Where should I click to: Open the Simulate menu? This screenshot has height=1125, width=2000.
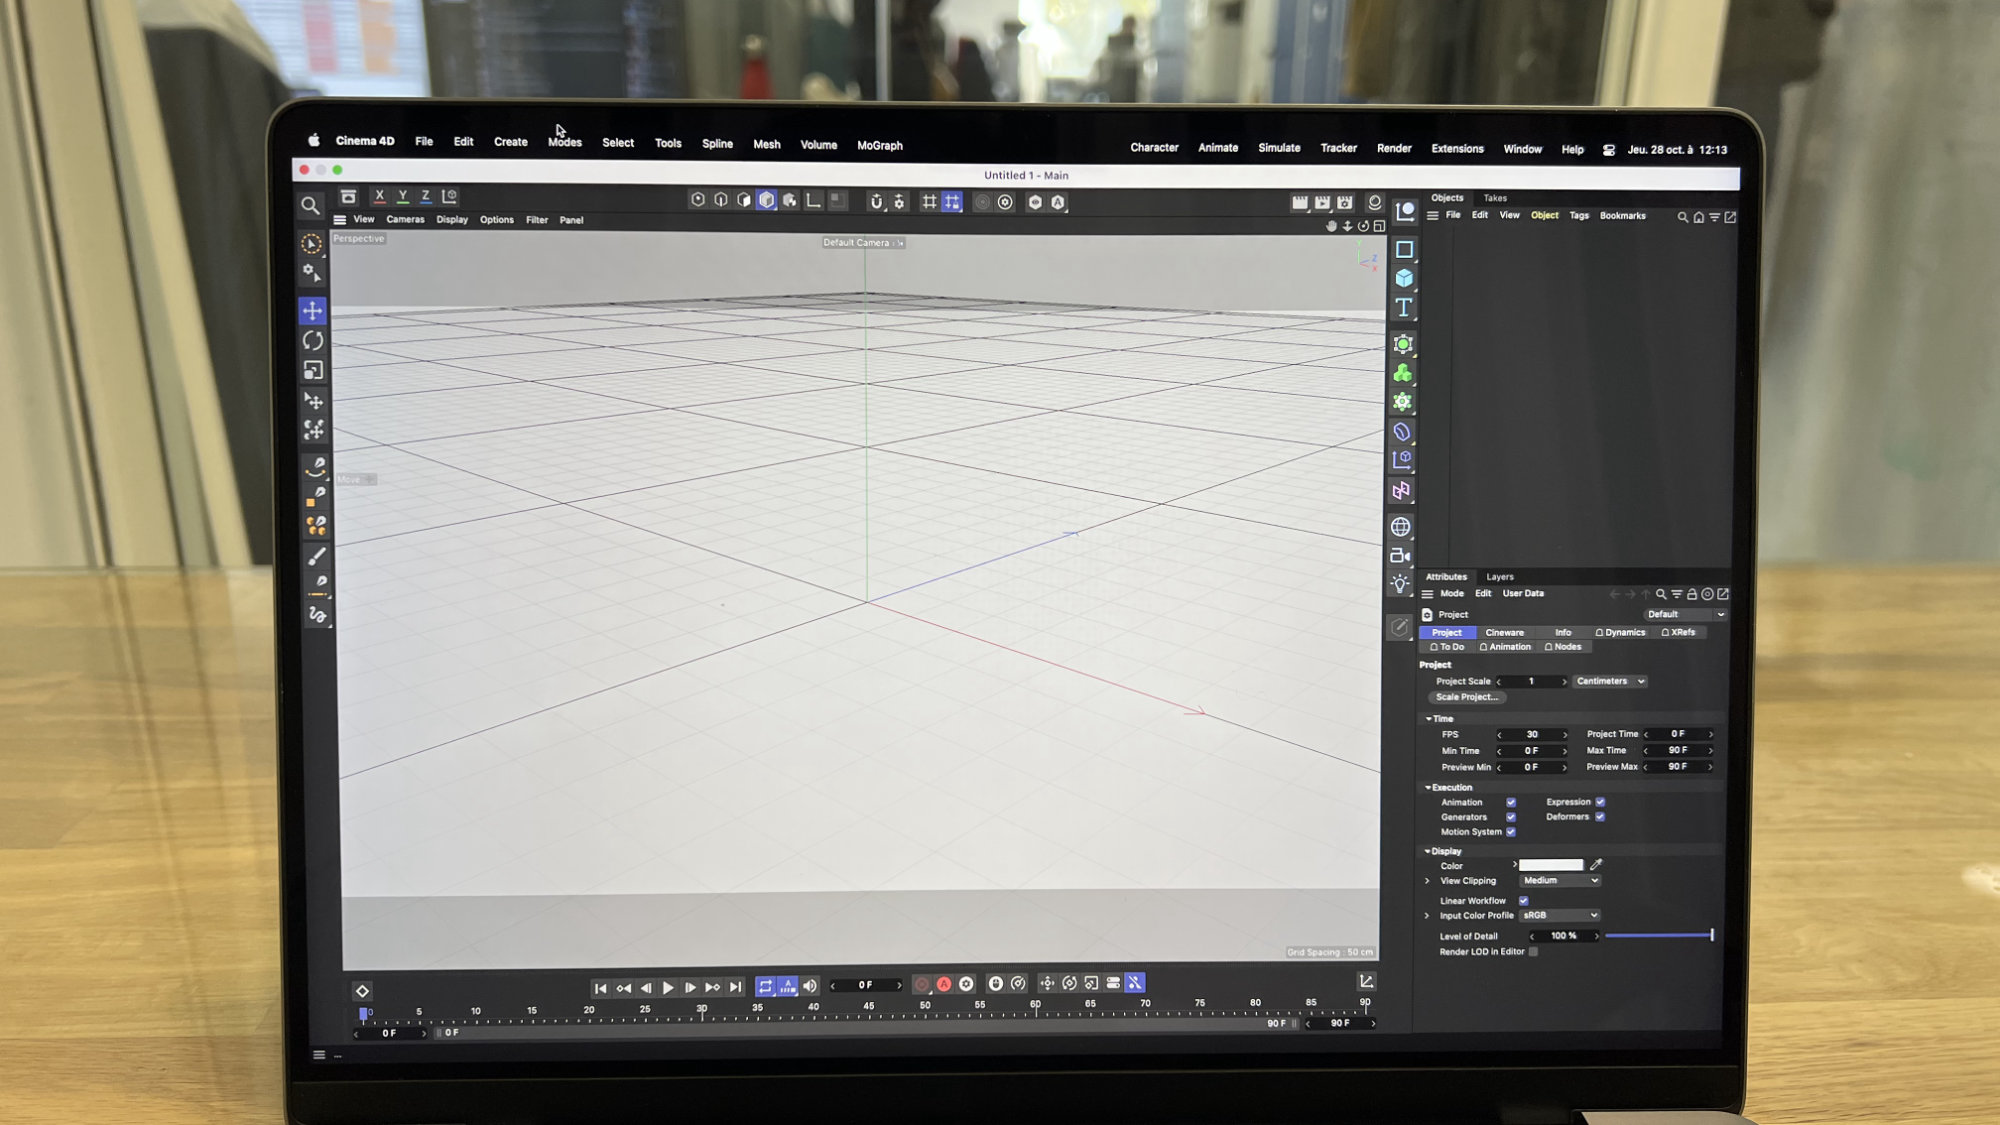click(1279, 148)
